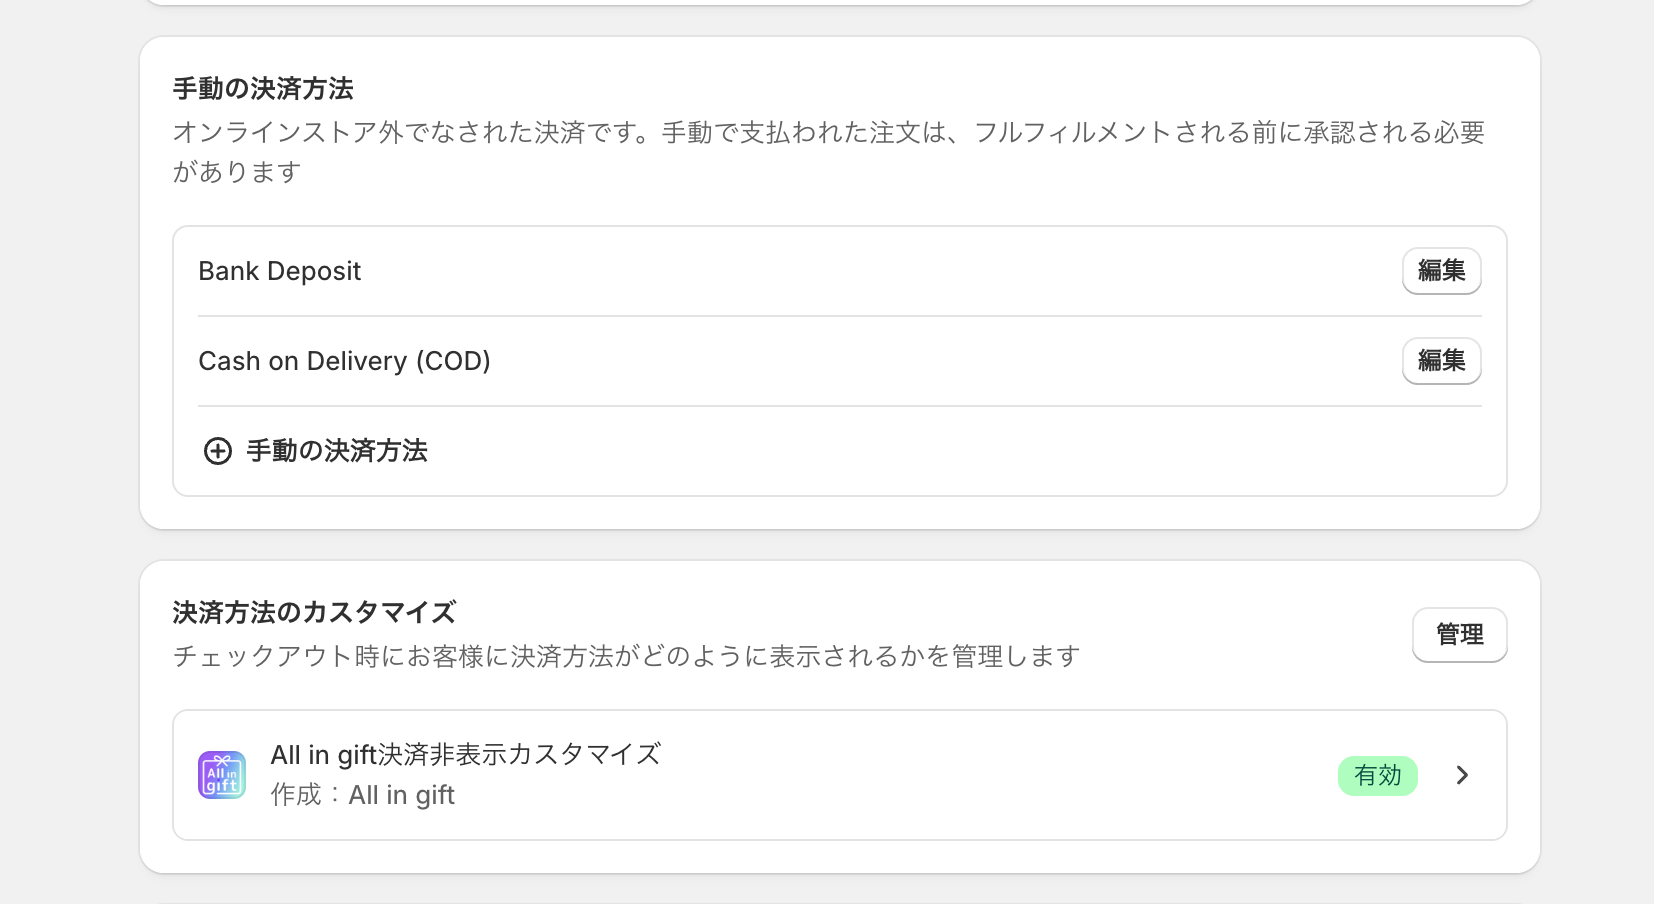1654x904 pixels.
Task: Click the 作成：All in gift subtitle
Action: click(x=362, y=795)
